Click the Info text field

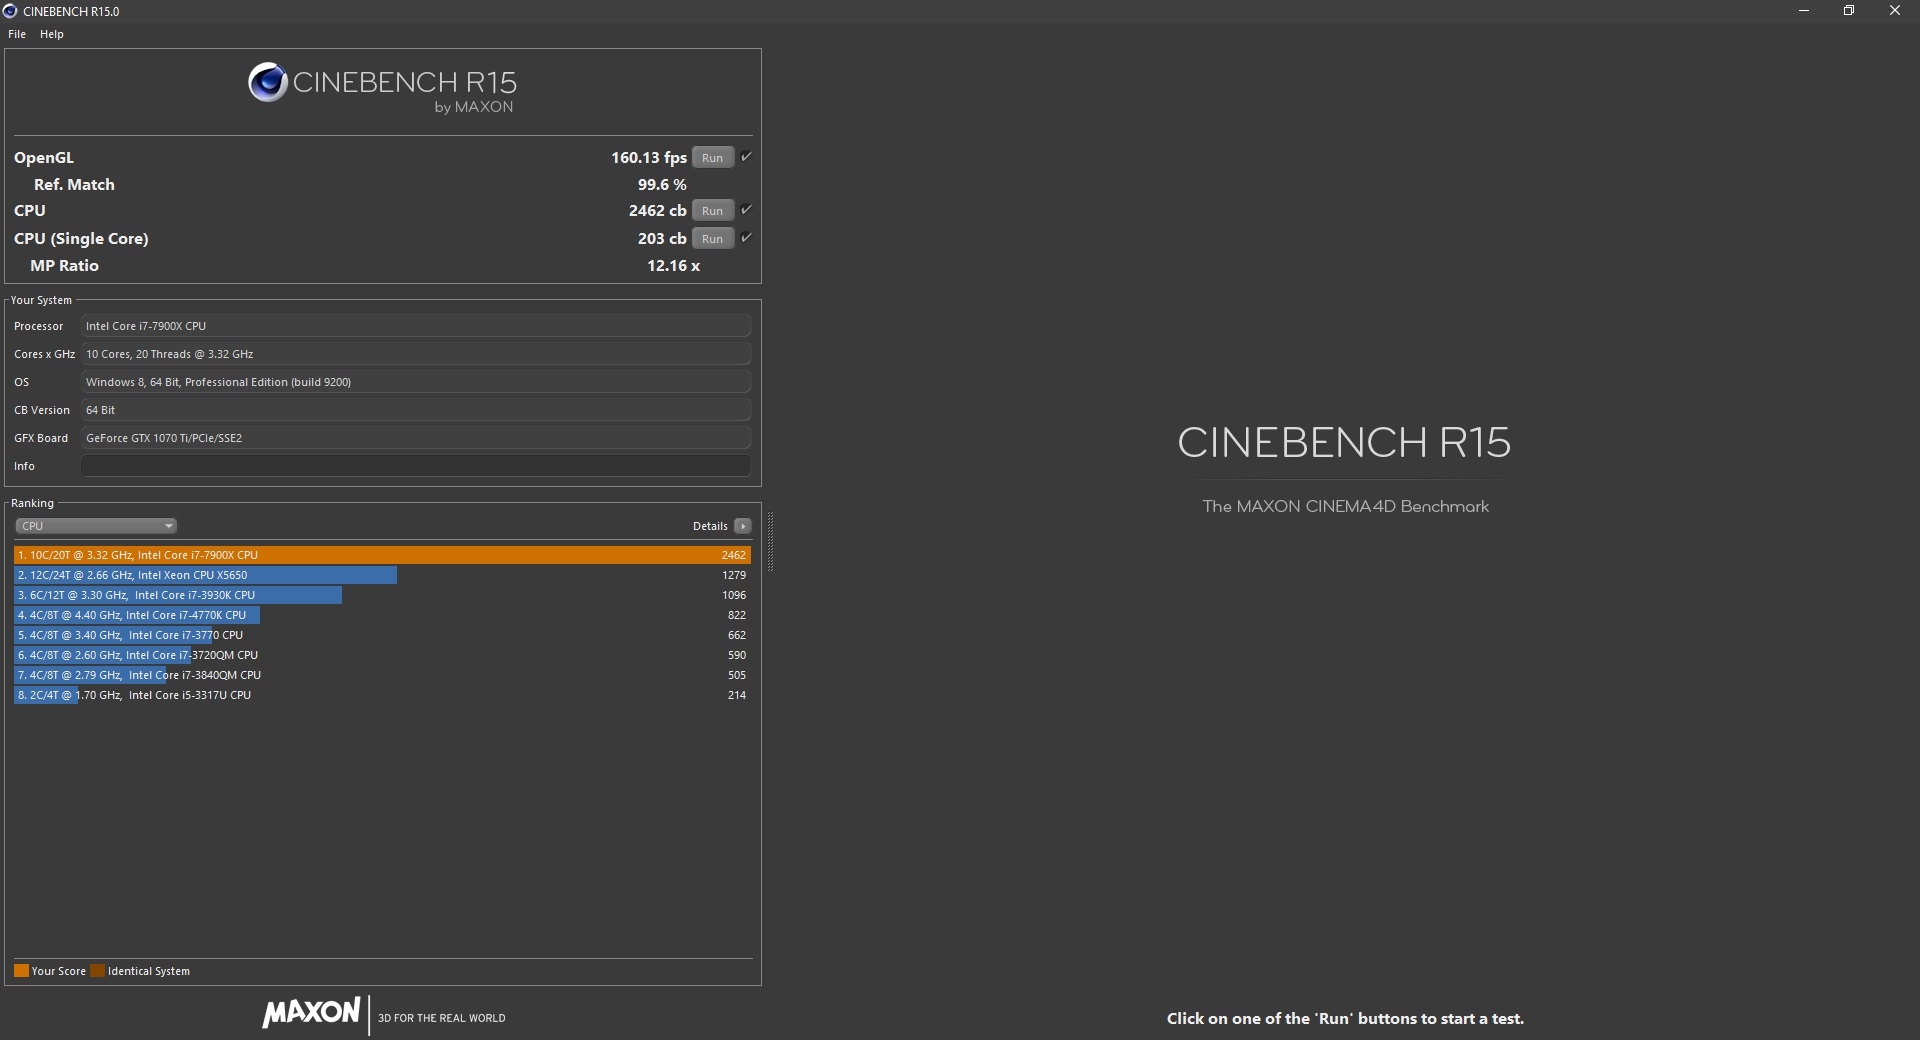415,466
